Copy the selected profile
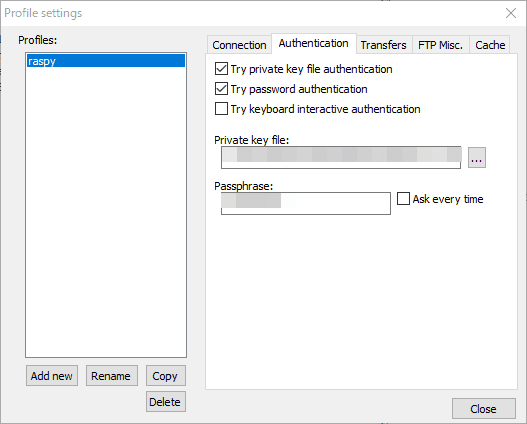Viewport: 527px width, 424px height. pyautogui.click(x=165, y=376)
